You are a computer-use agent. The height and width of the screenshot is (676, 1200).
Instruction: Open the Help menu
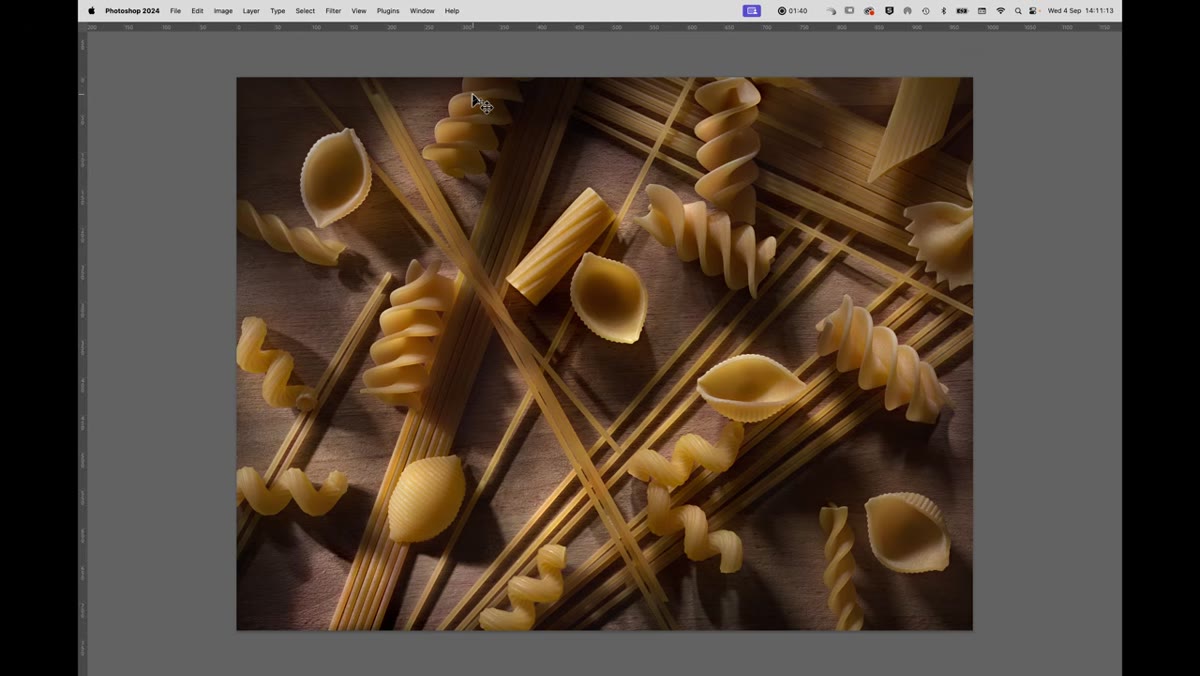pos(452,11)
